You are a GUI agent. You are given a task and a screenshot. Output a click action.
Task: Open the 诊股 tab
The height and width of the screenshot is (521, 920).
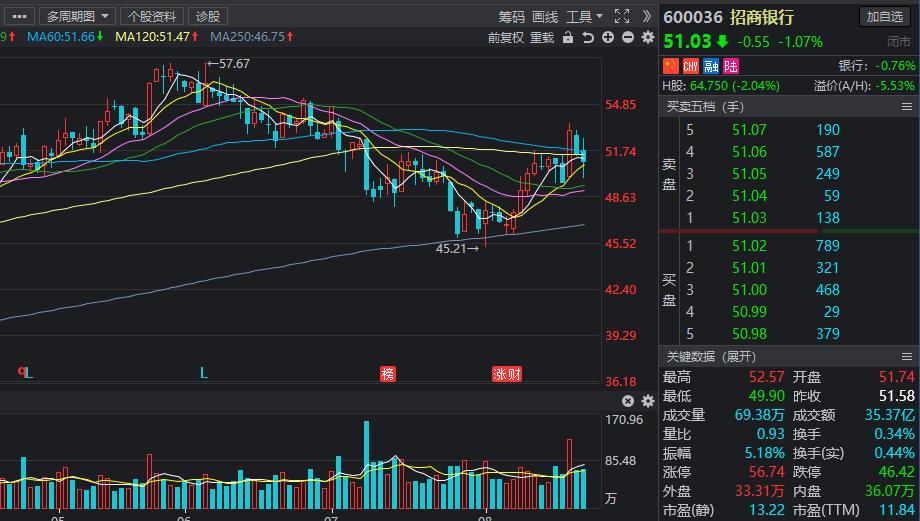208,16
